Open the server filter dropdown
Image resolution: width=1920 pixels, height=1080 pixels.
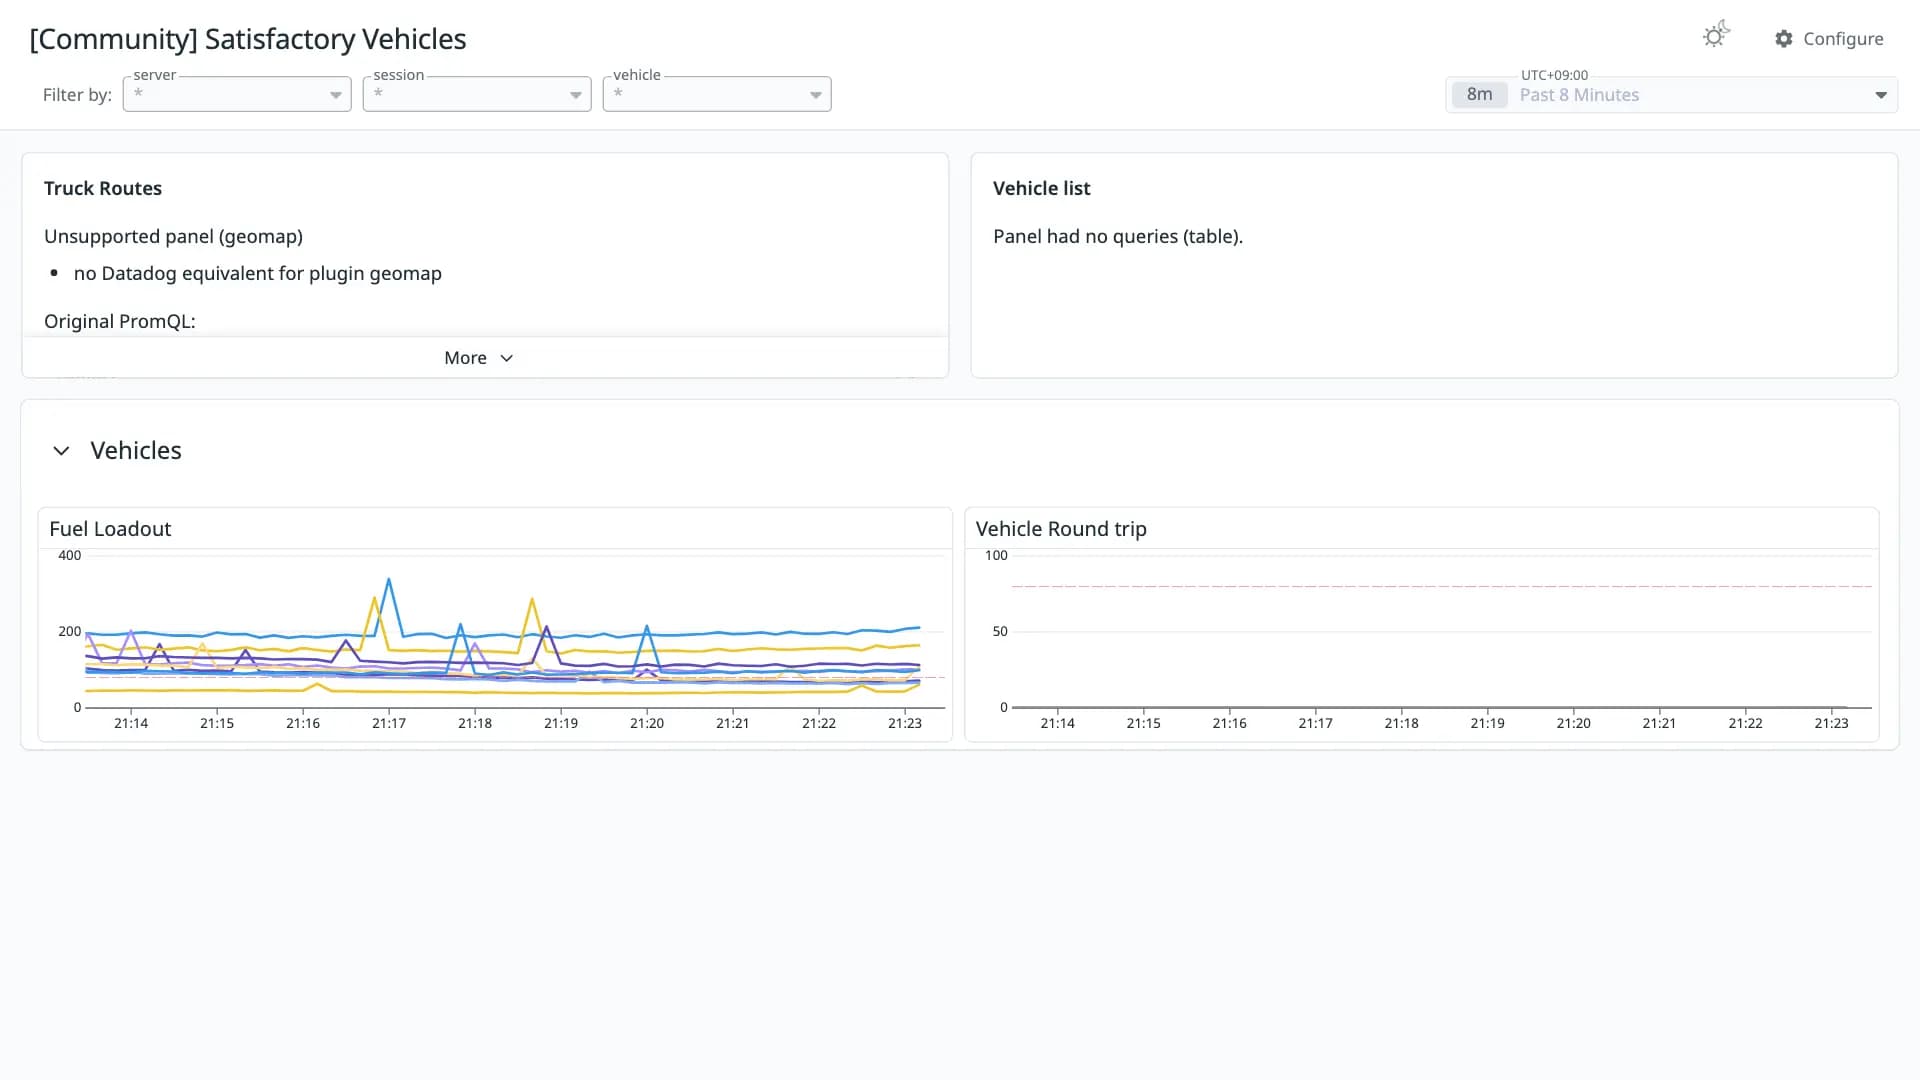[x=237, y=94]
